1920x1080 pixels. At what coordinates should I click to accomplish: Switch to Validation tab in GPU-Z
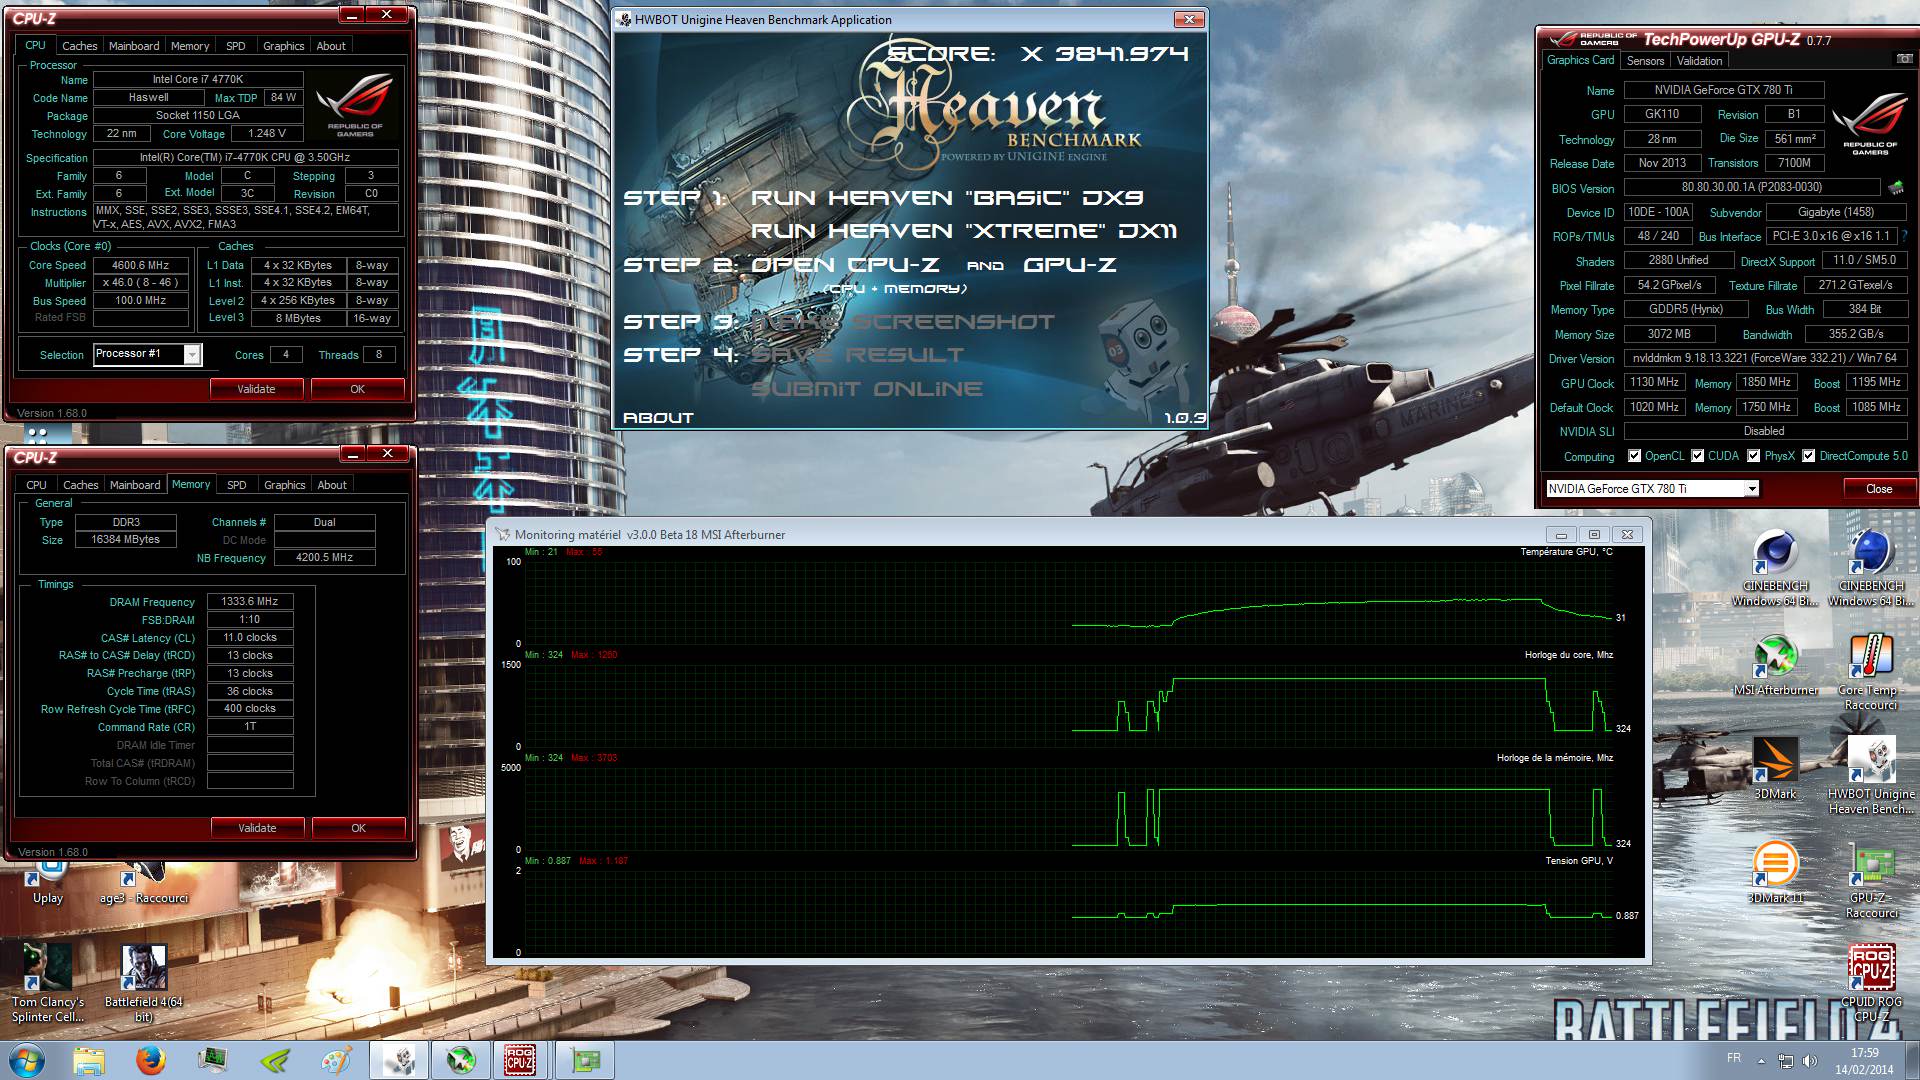1700,61
